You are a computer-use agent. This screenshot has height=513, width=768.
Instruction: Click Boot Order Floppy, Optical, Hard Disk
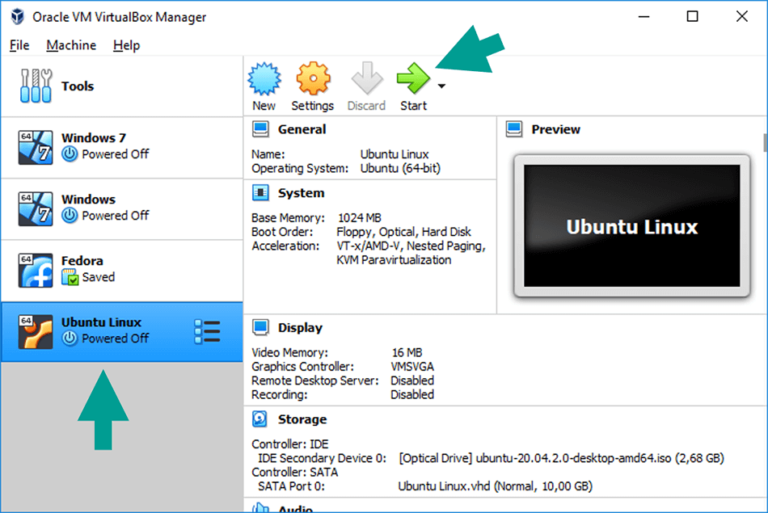404,232
